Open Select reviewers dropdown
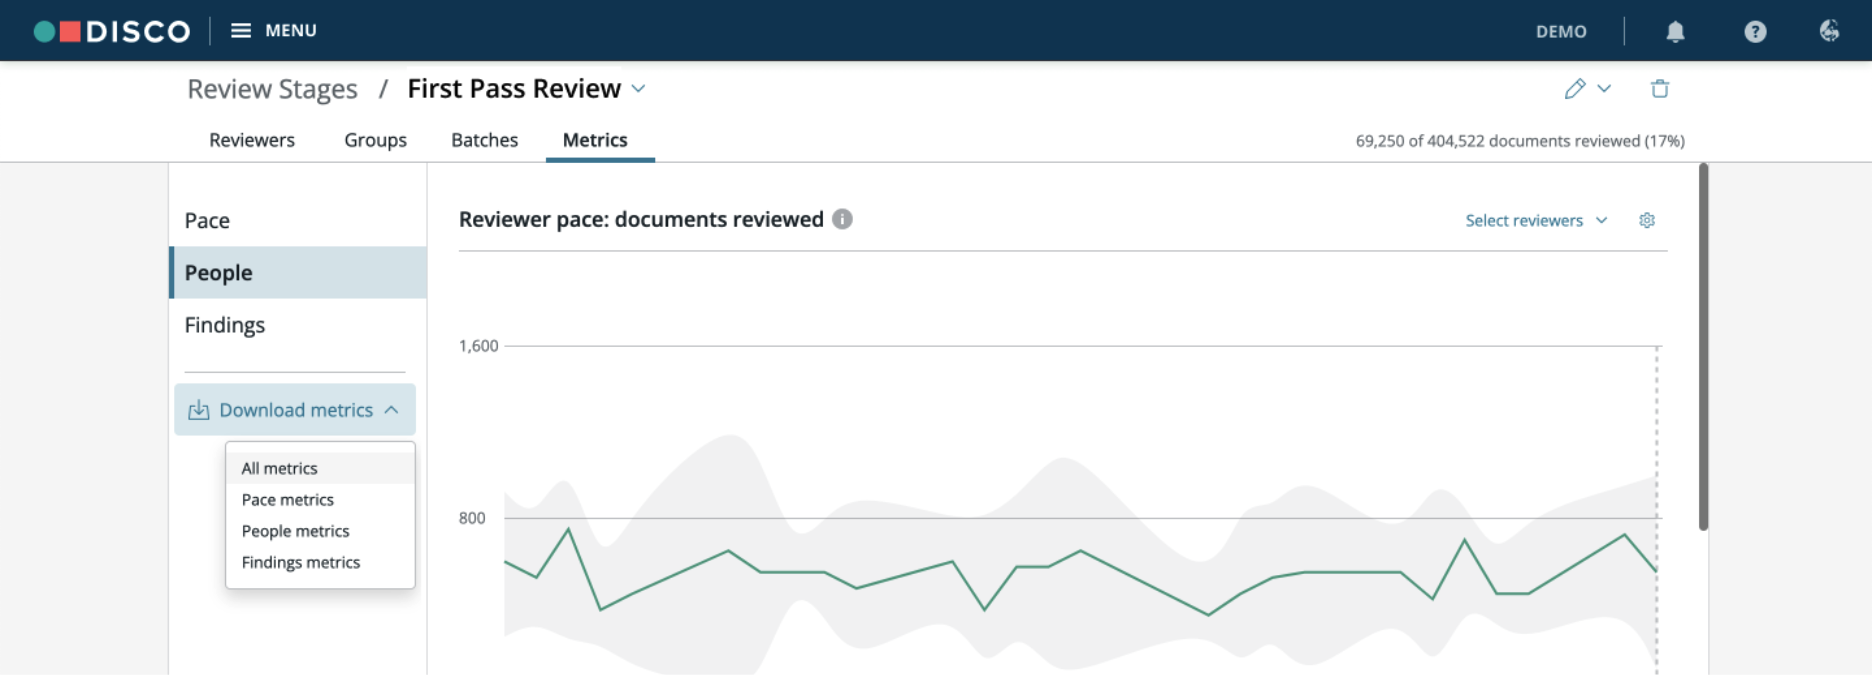 [x=1536, y=220]
